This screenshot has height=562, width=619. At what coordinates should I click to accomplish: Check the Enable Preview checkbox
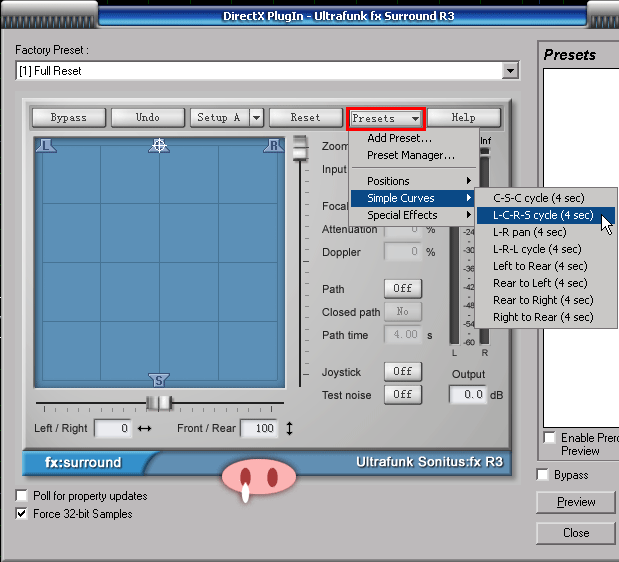[550, 438]
